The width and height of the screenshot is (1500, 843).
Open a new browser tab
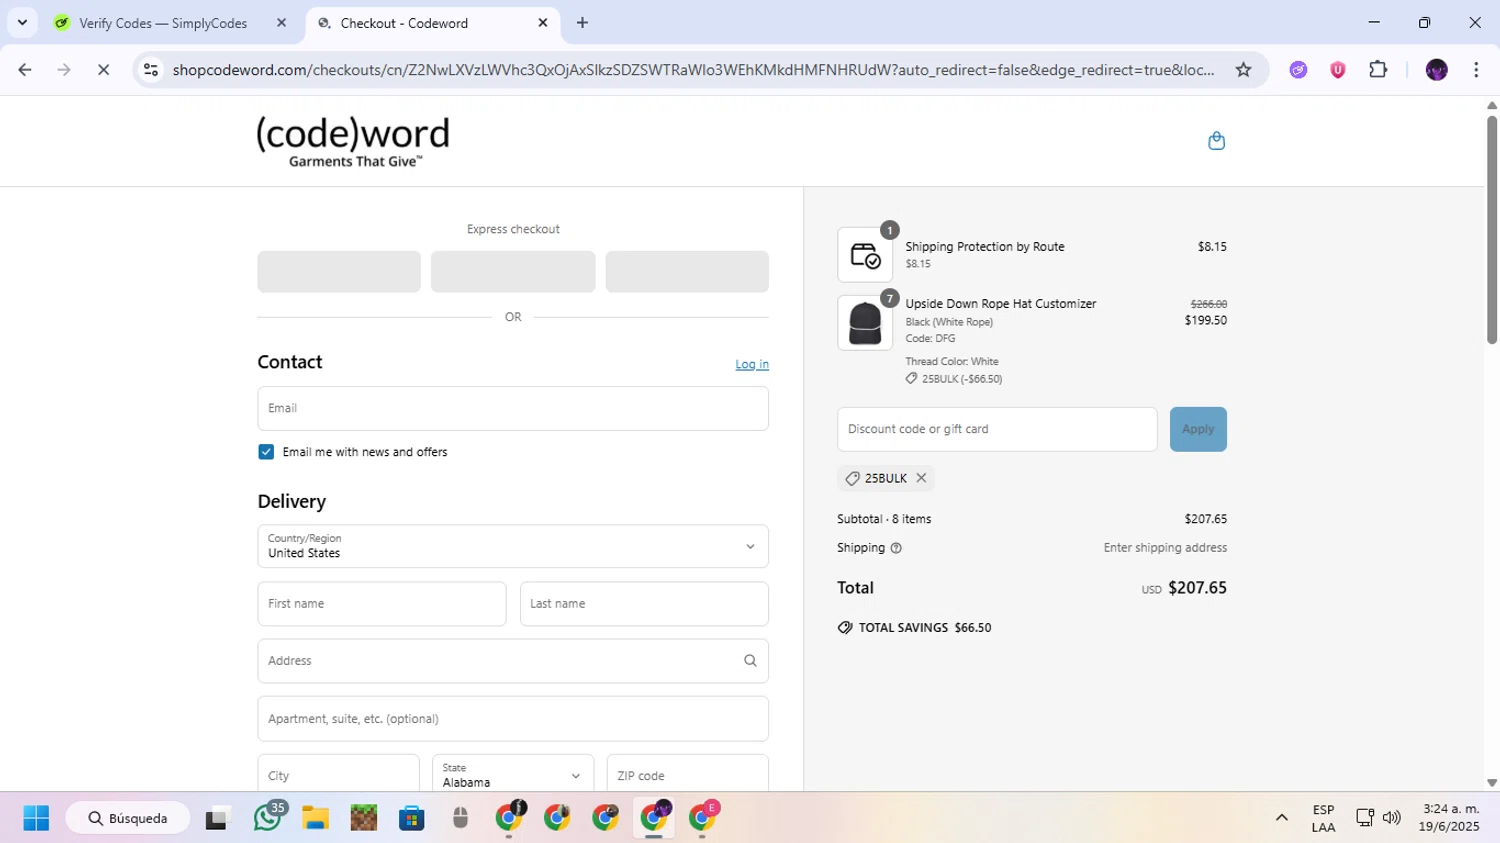pyautogui.click(x=582, y=23)
